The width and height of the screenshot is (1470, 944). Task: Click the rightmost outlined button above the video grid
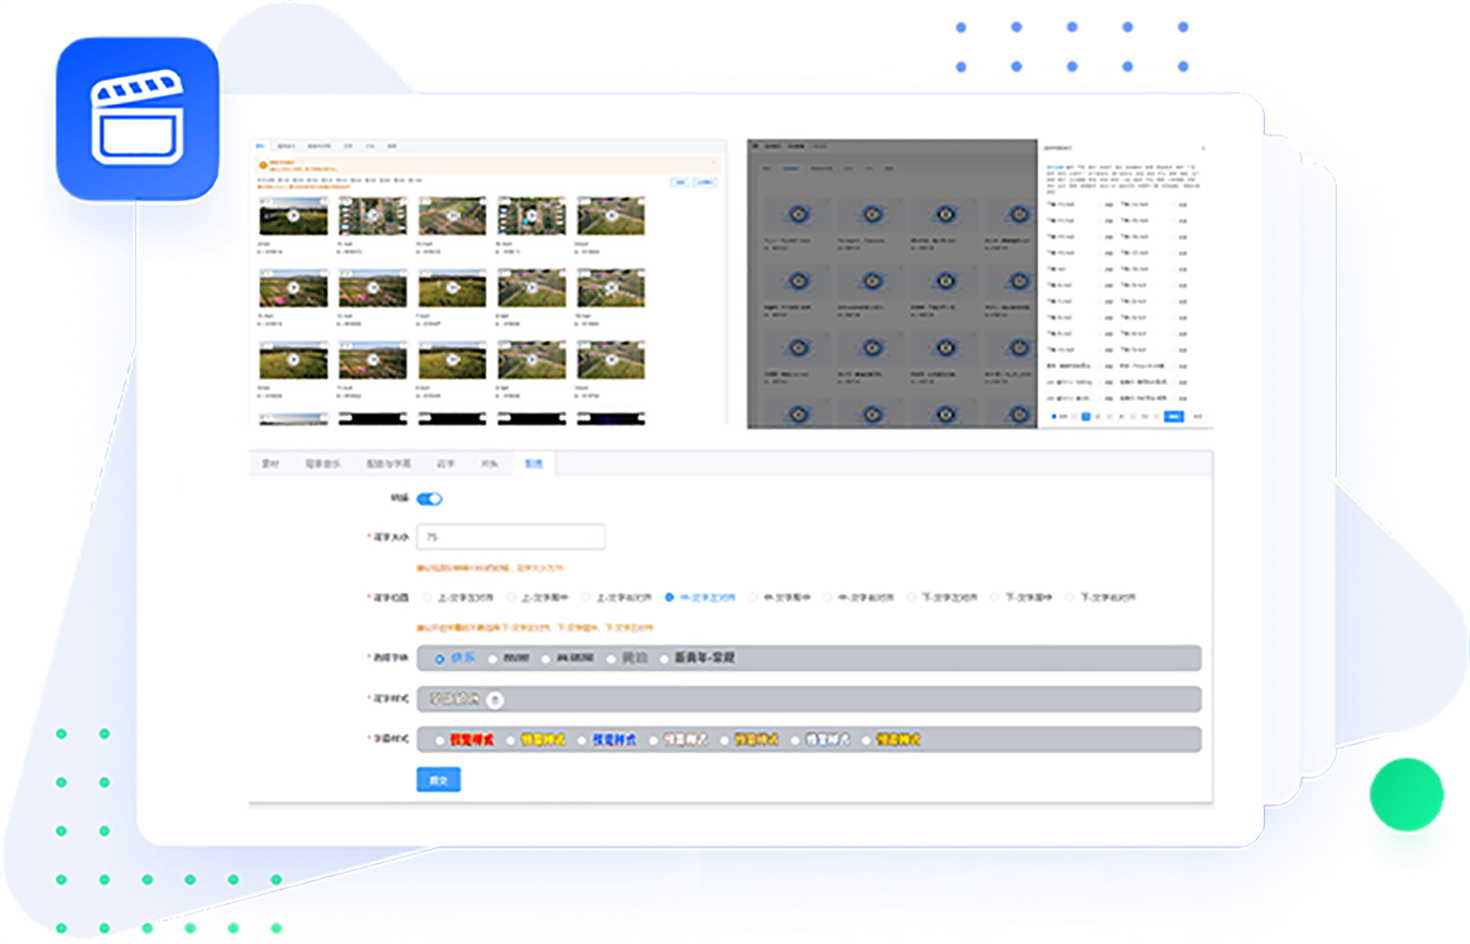click(705, 183)
